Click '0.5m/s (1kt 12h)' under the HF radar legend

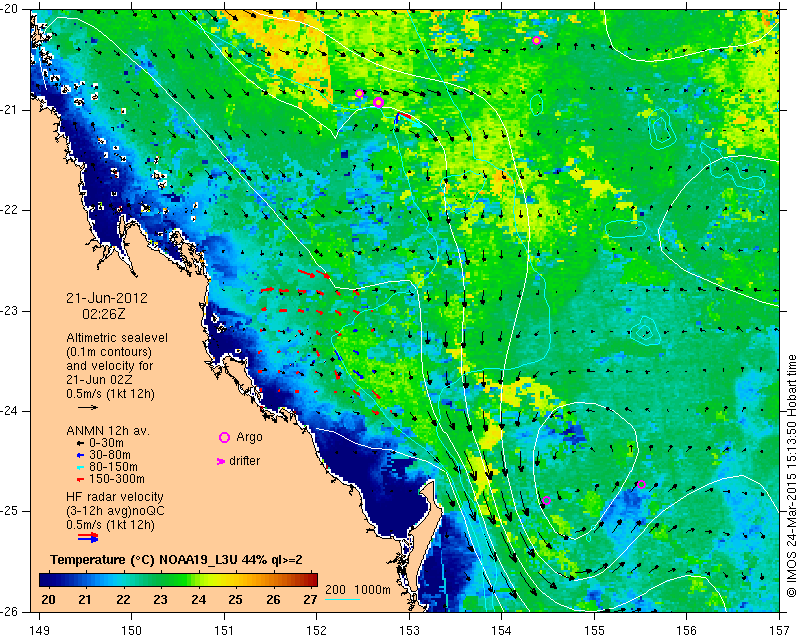(x=110, y=524)
